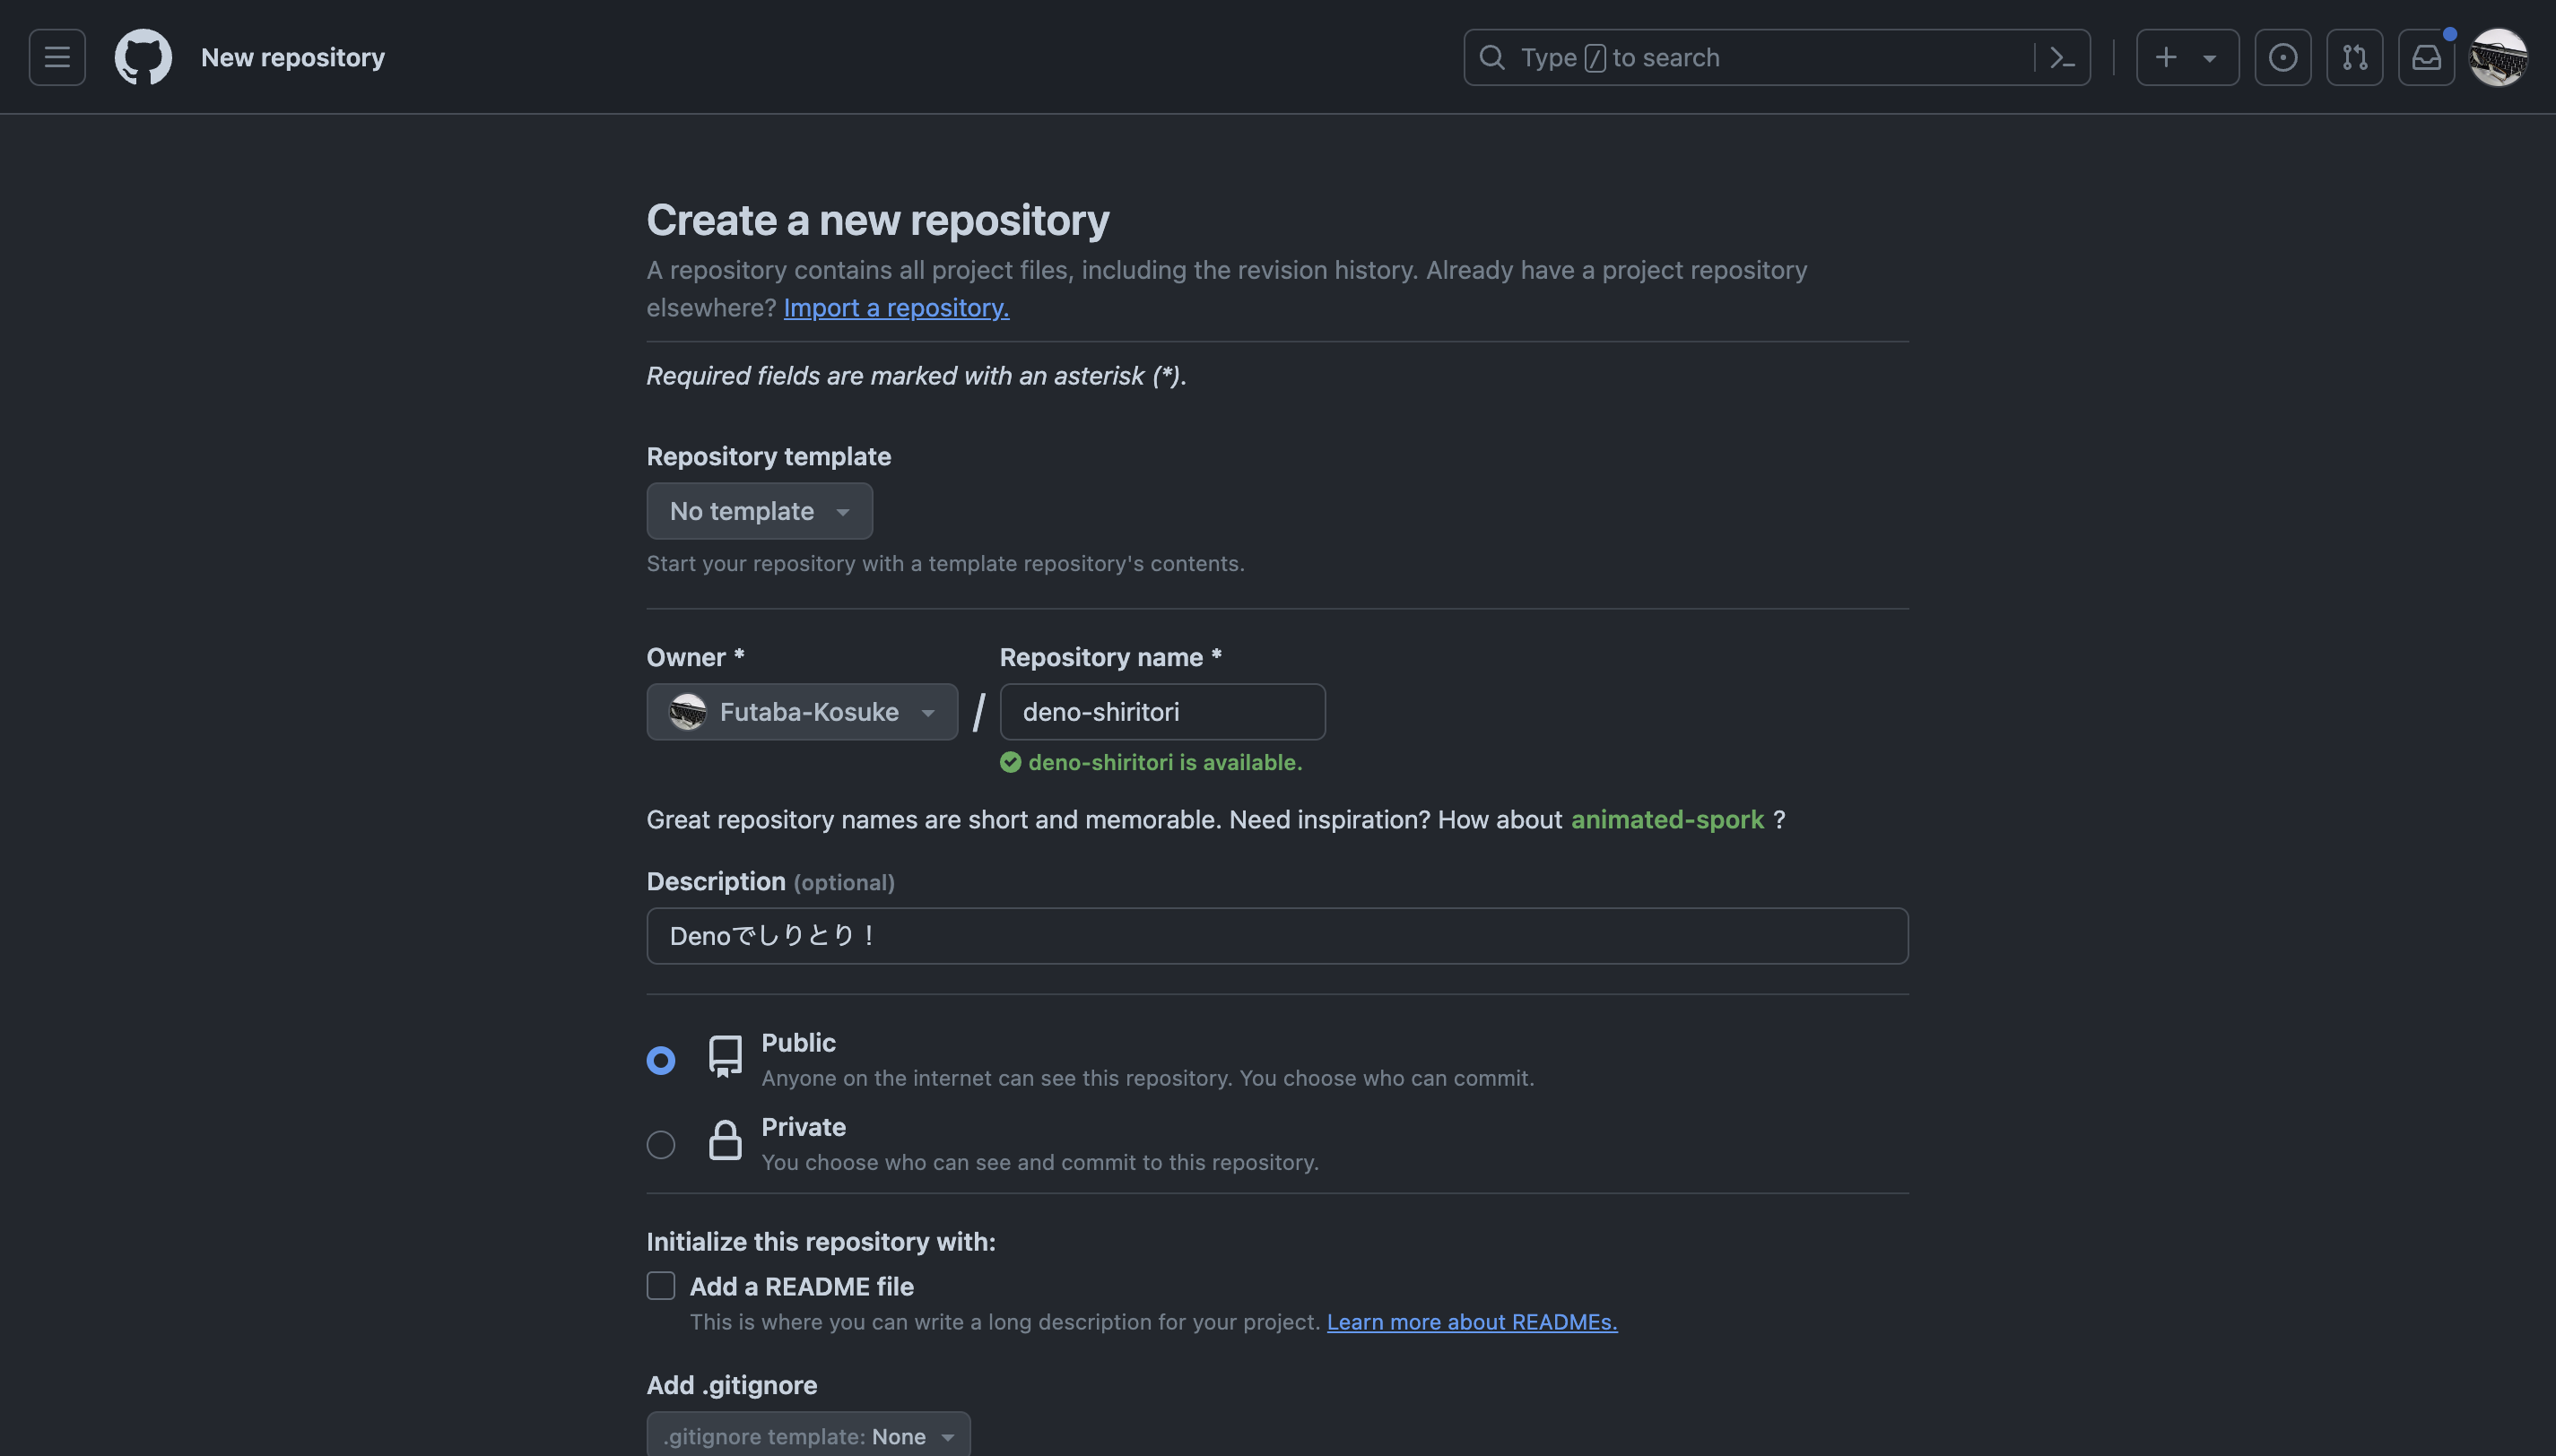This screenshot has width=2556, height=1456.
Task: Open the notifications inbox icon
Action: pos(2426,57)
